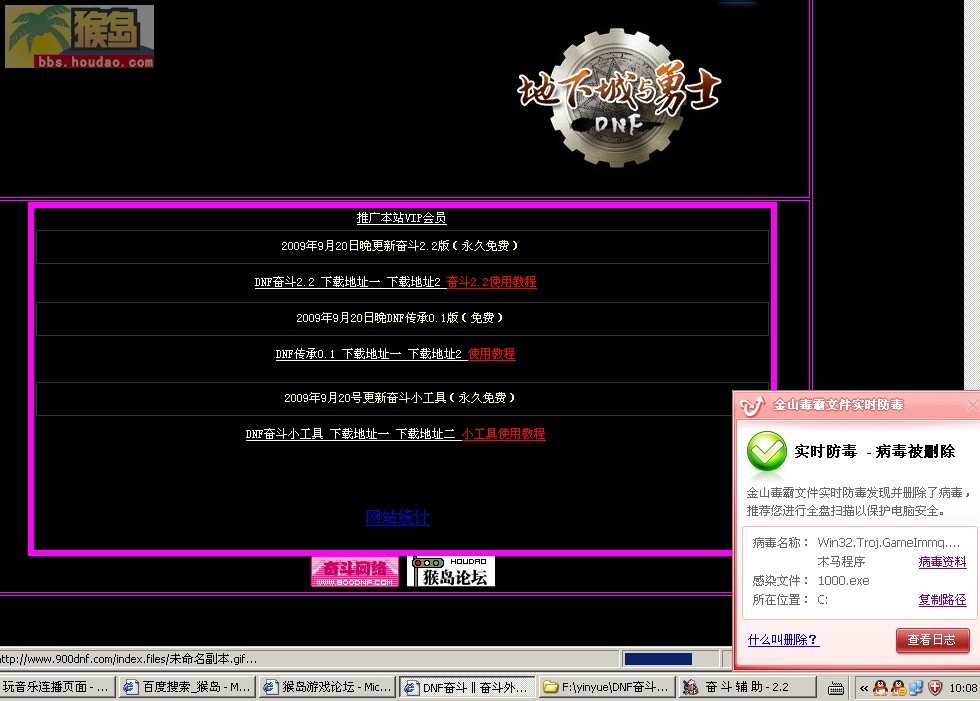Open 下载地址2 in the DNF传承0.1 row
The height and width of the screenshot is (701, 980).
(434, 354)
